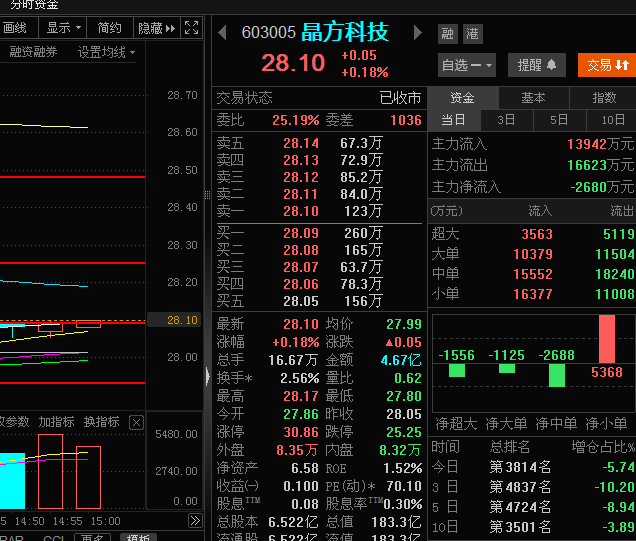Switch to the 基本 tab

coord(533,98)
